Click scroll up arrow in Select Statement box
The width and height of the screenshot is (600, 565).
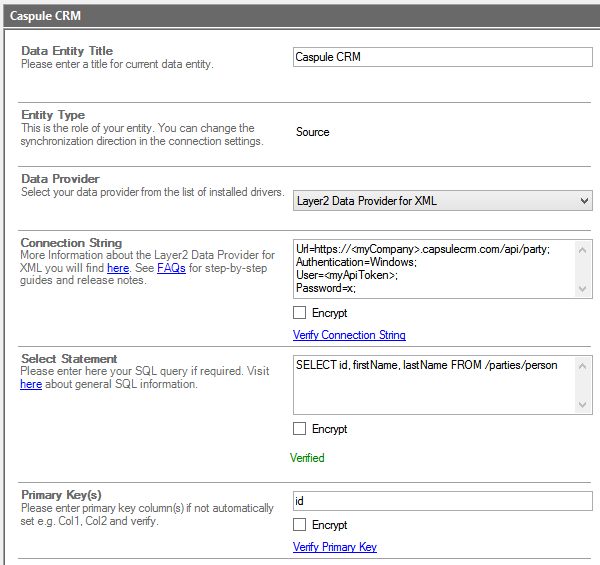[584, 365]
